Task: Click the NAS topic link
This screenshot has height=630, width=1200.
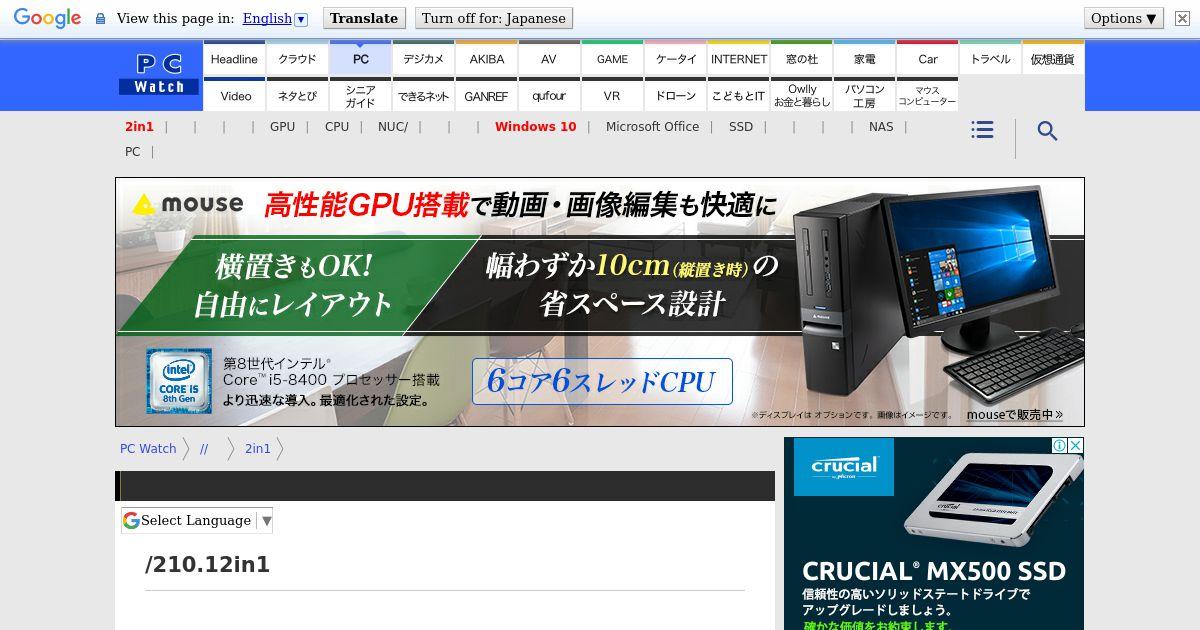Action: click(881, 127)
